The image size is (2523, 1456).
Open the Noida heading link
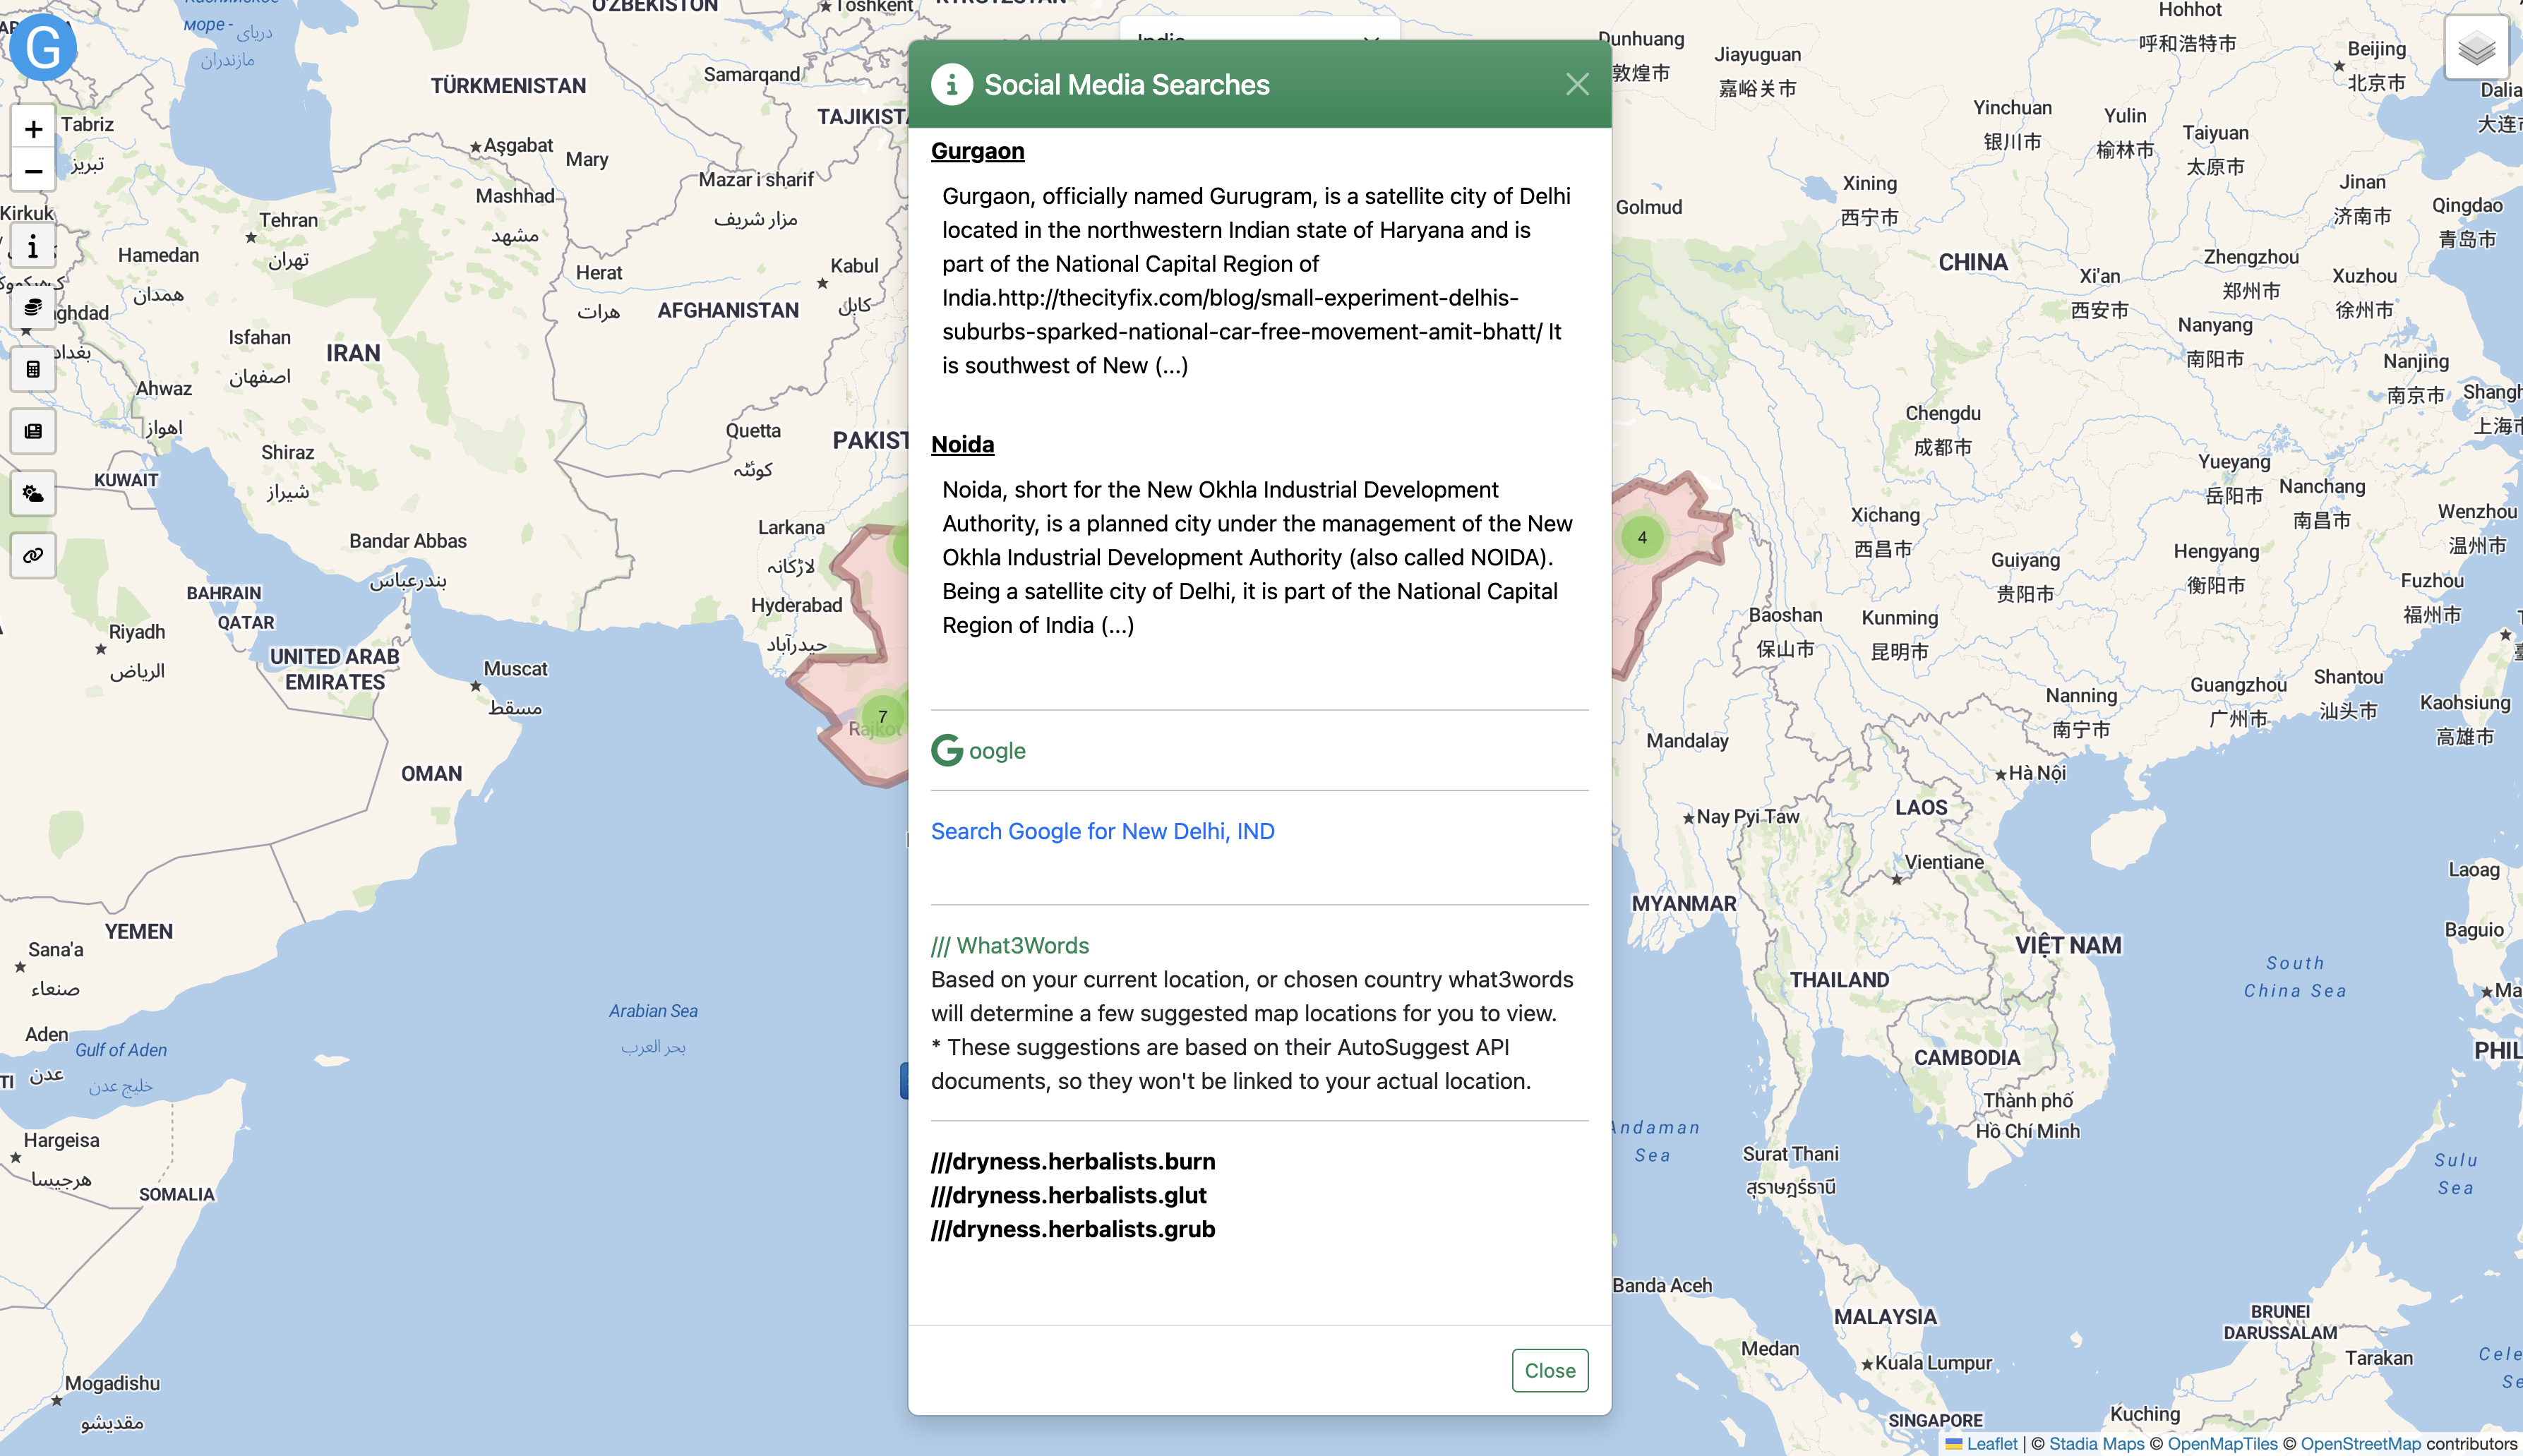pos(962,444)
